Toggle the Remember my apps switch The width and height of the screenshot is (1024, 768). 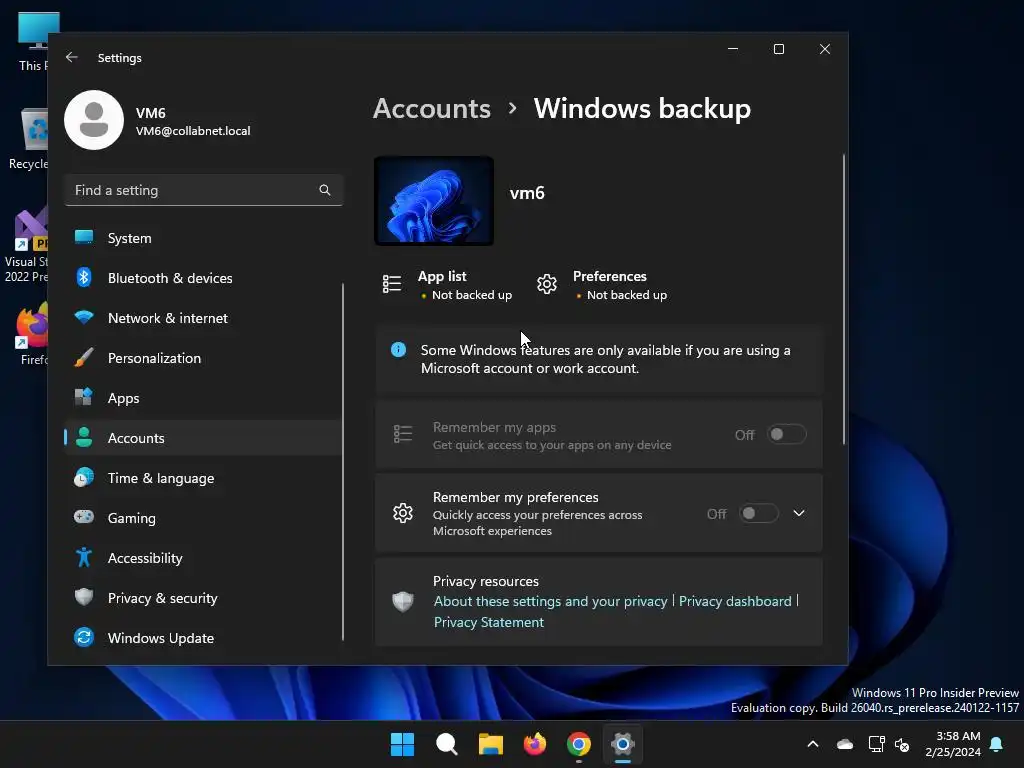pos(786,434)
